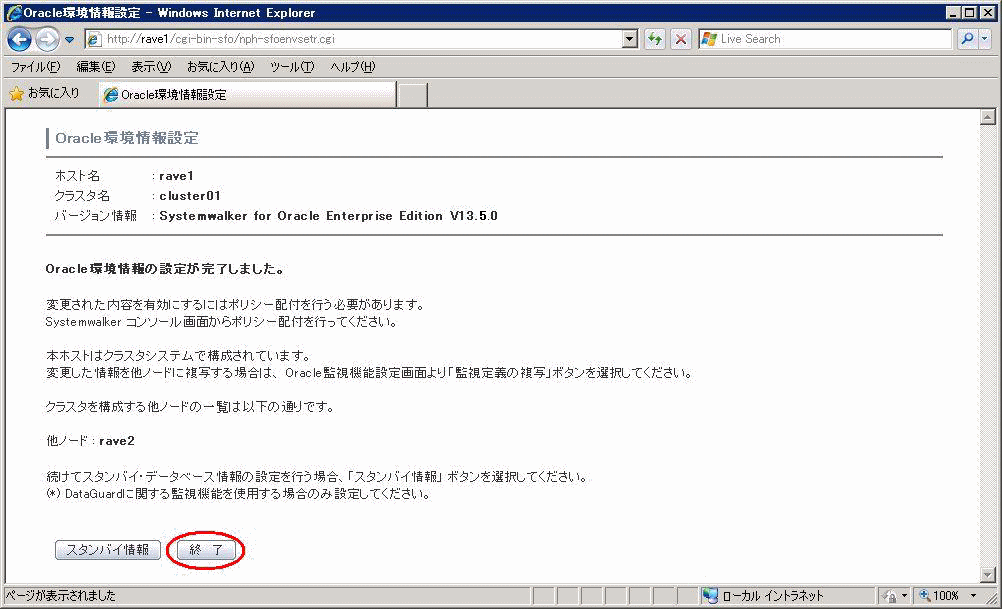Viewport: 1003px width, 609px height.
Task: Refresh the page with the green arrows icon
Action: (654, 39)
